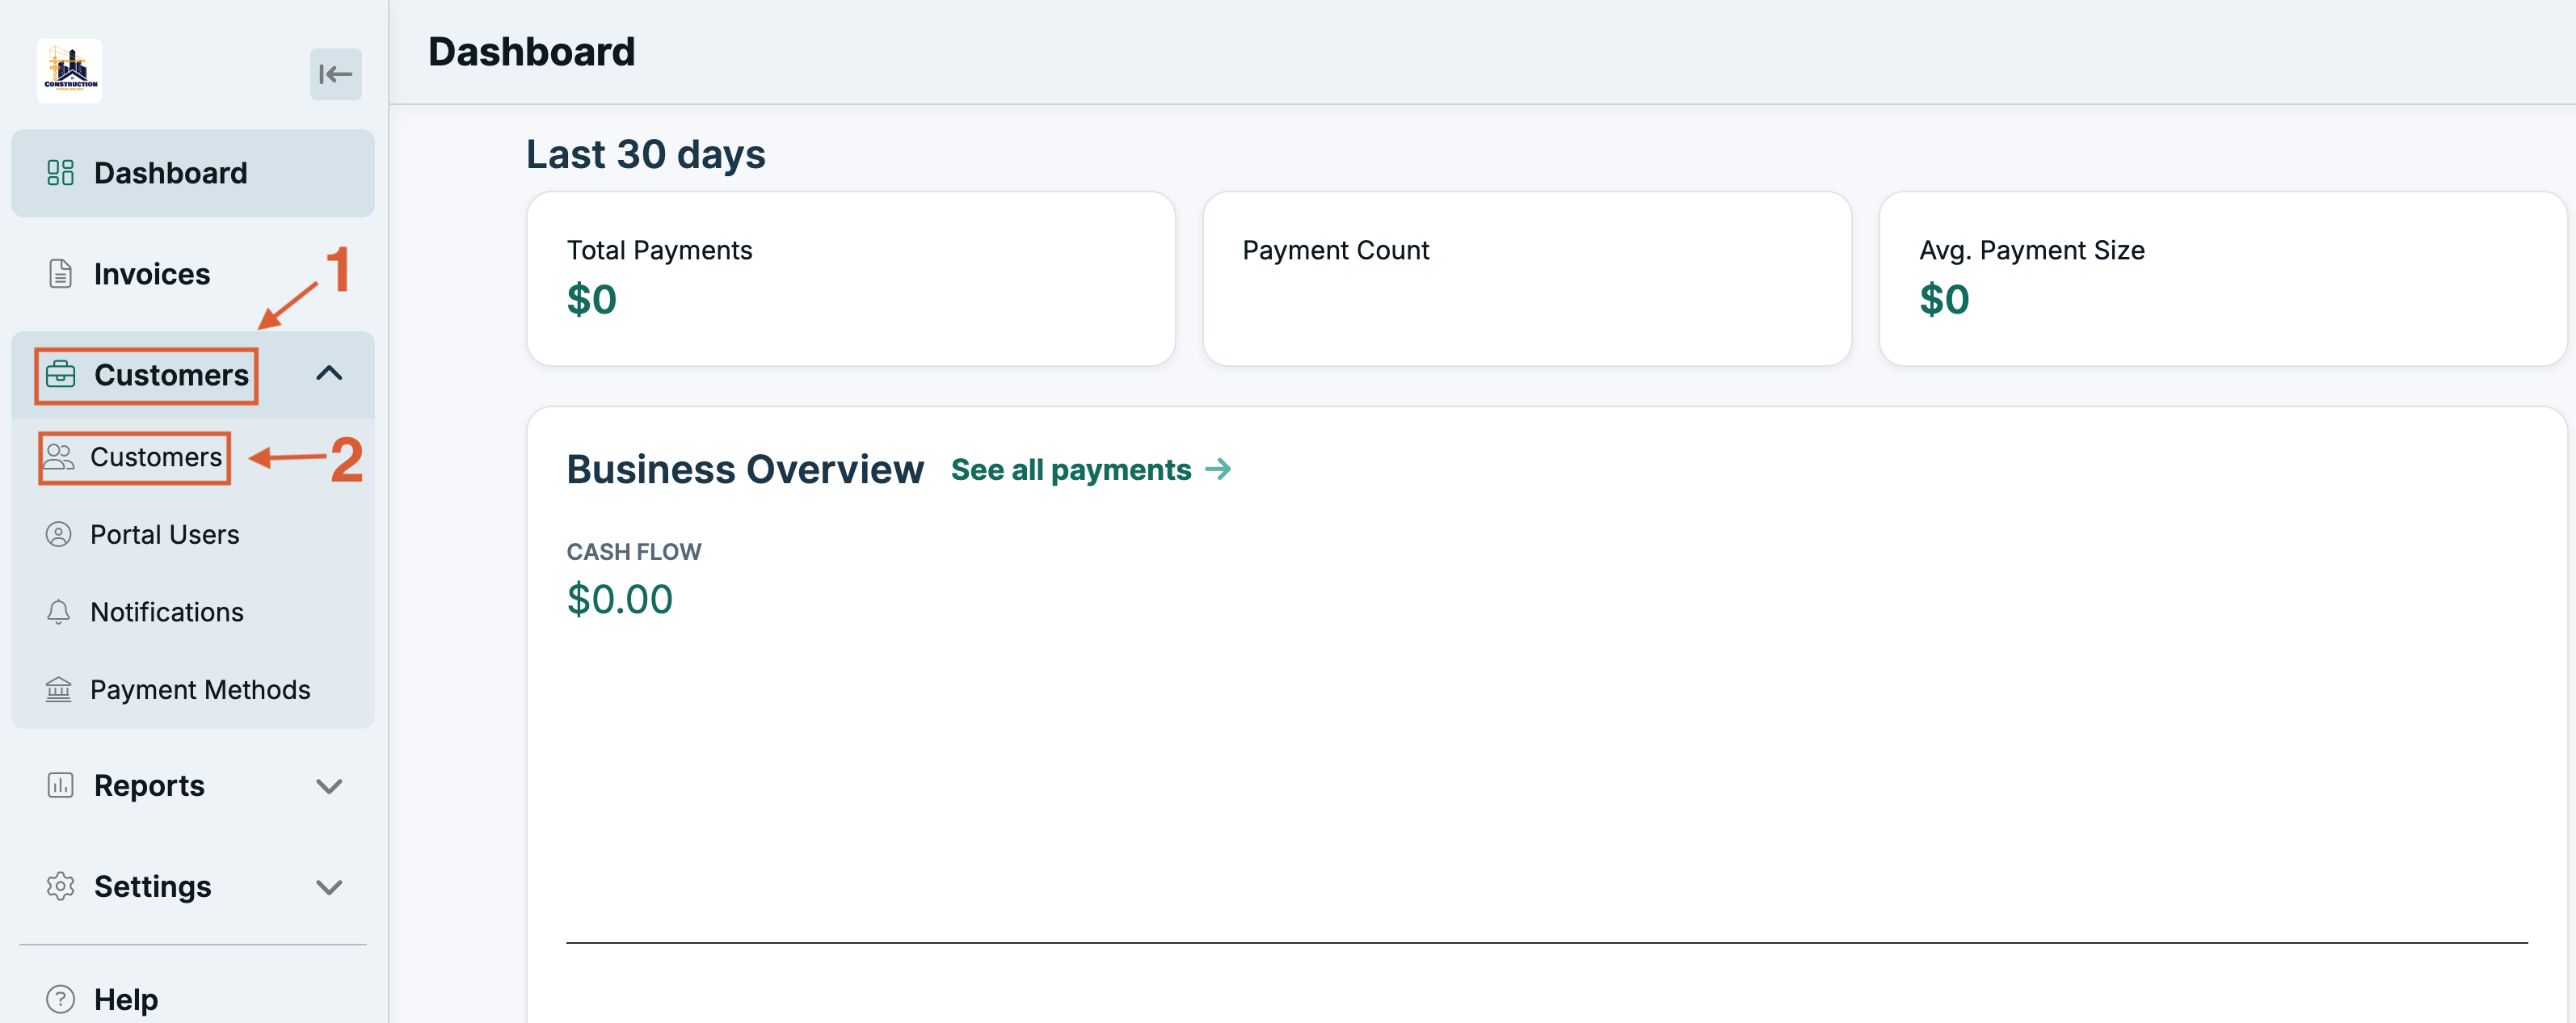Open the Help menu item

pyautogui.click(x=193, y=999)
